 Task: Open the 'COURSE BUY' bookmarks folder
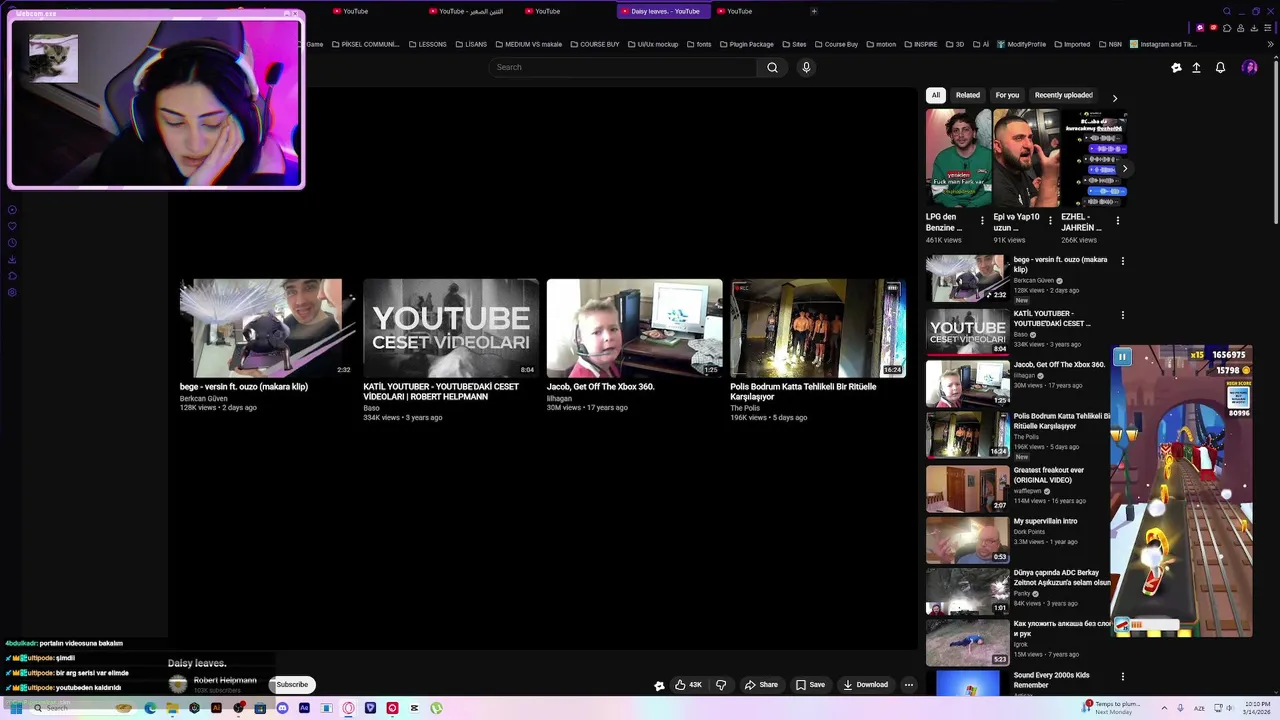(595, 44)
